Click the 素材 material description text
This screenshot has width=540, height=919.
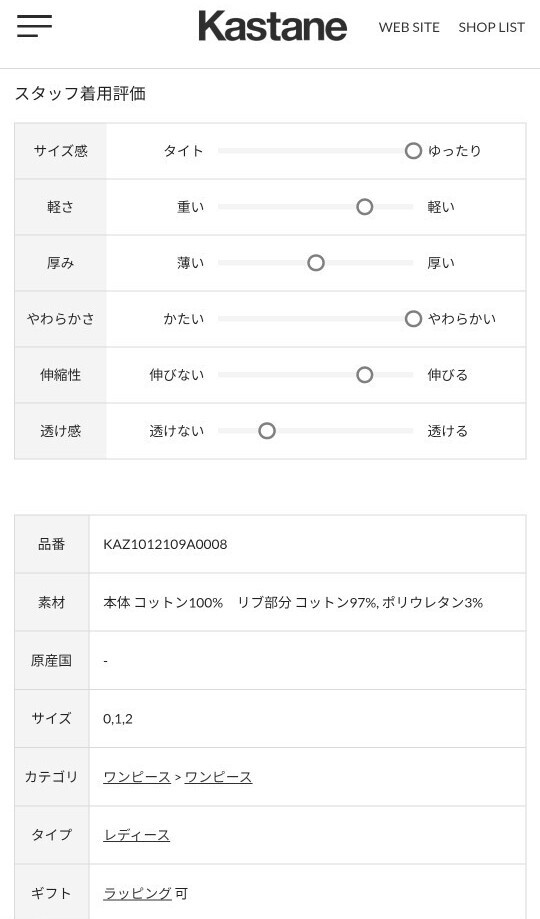[x=293, y=603]
